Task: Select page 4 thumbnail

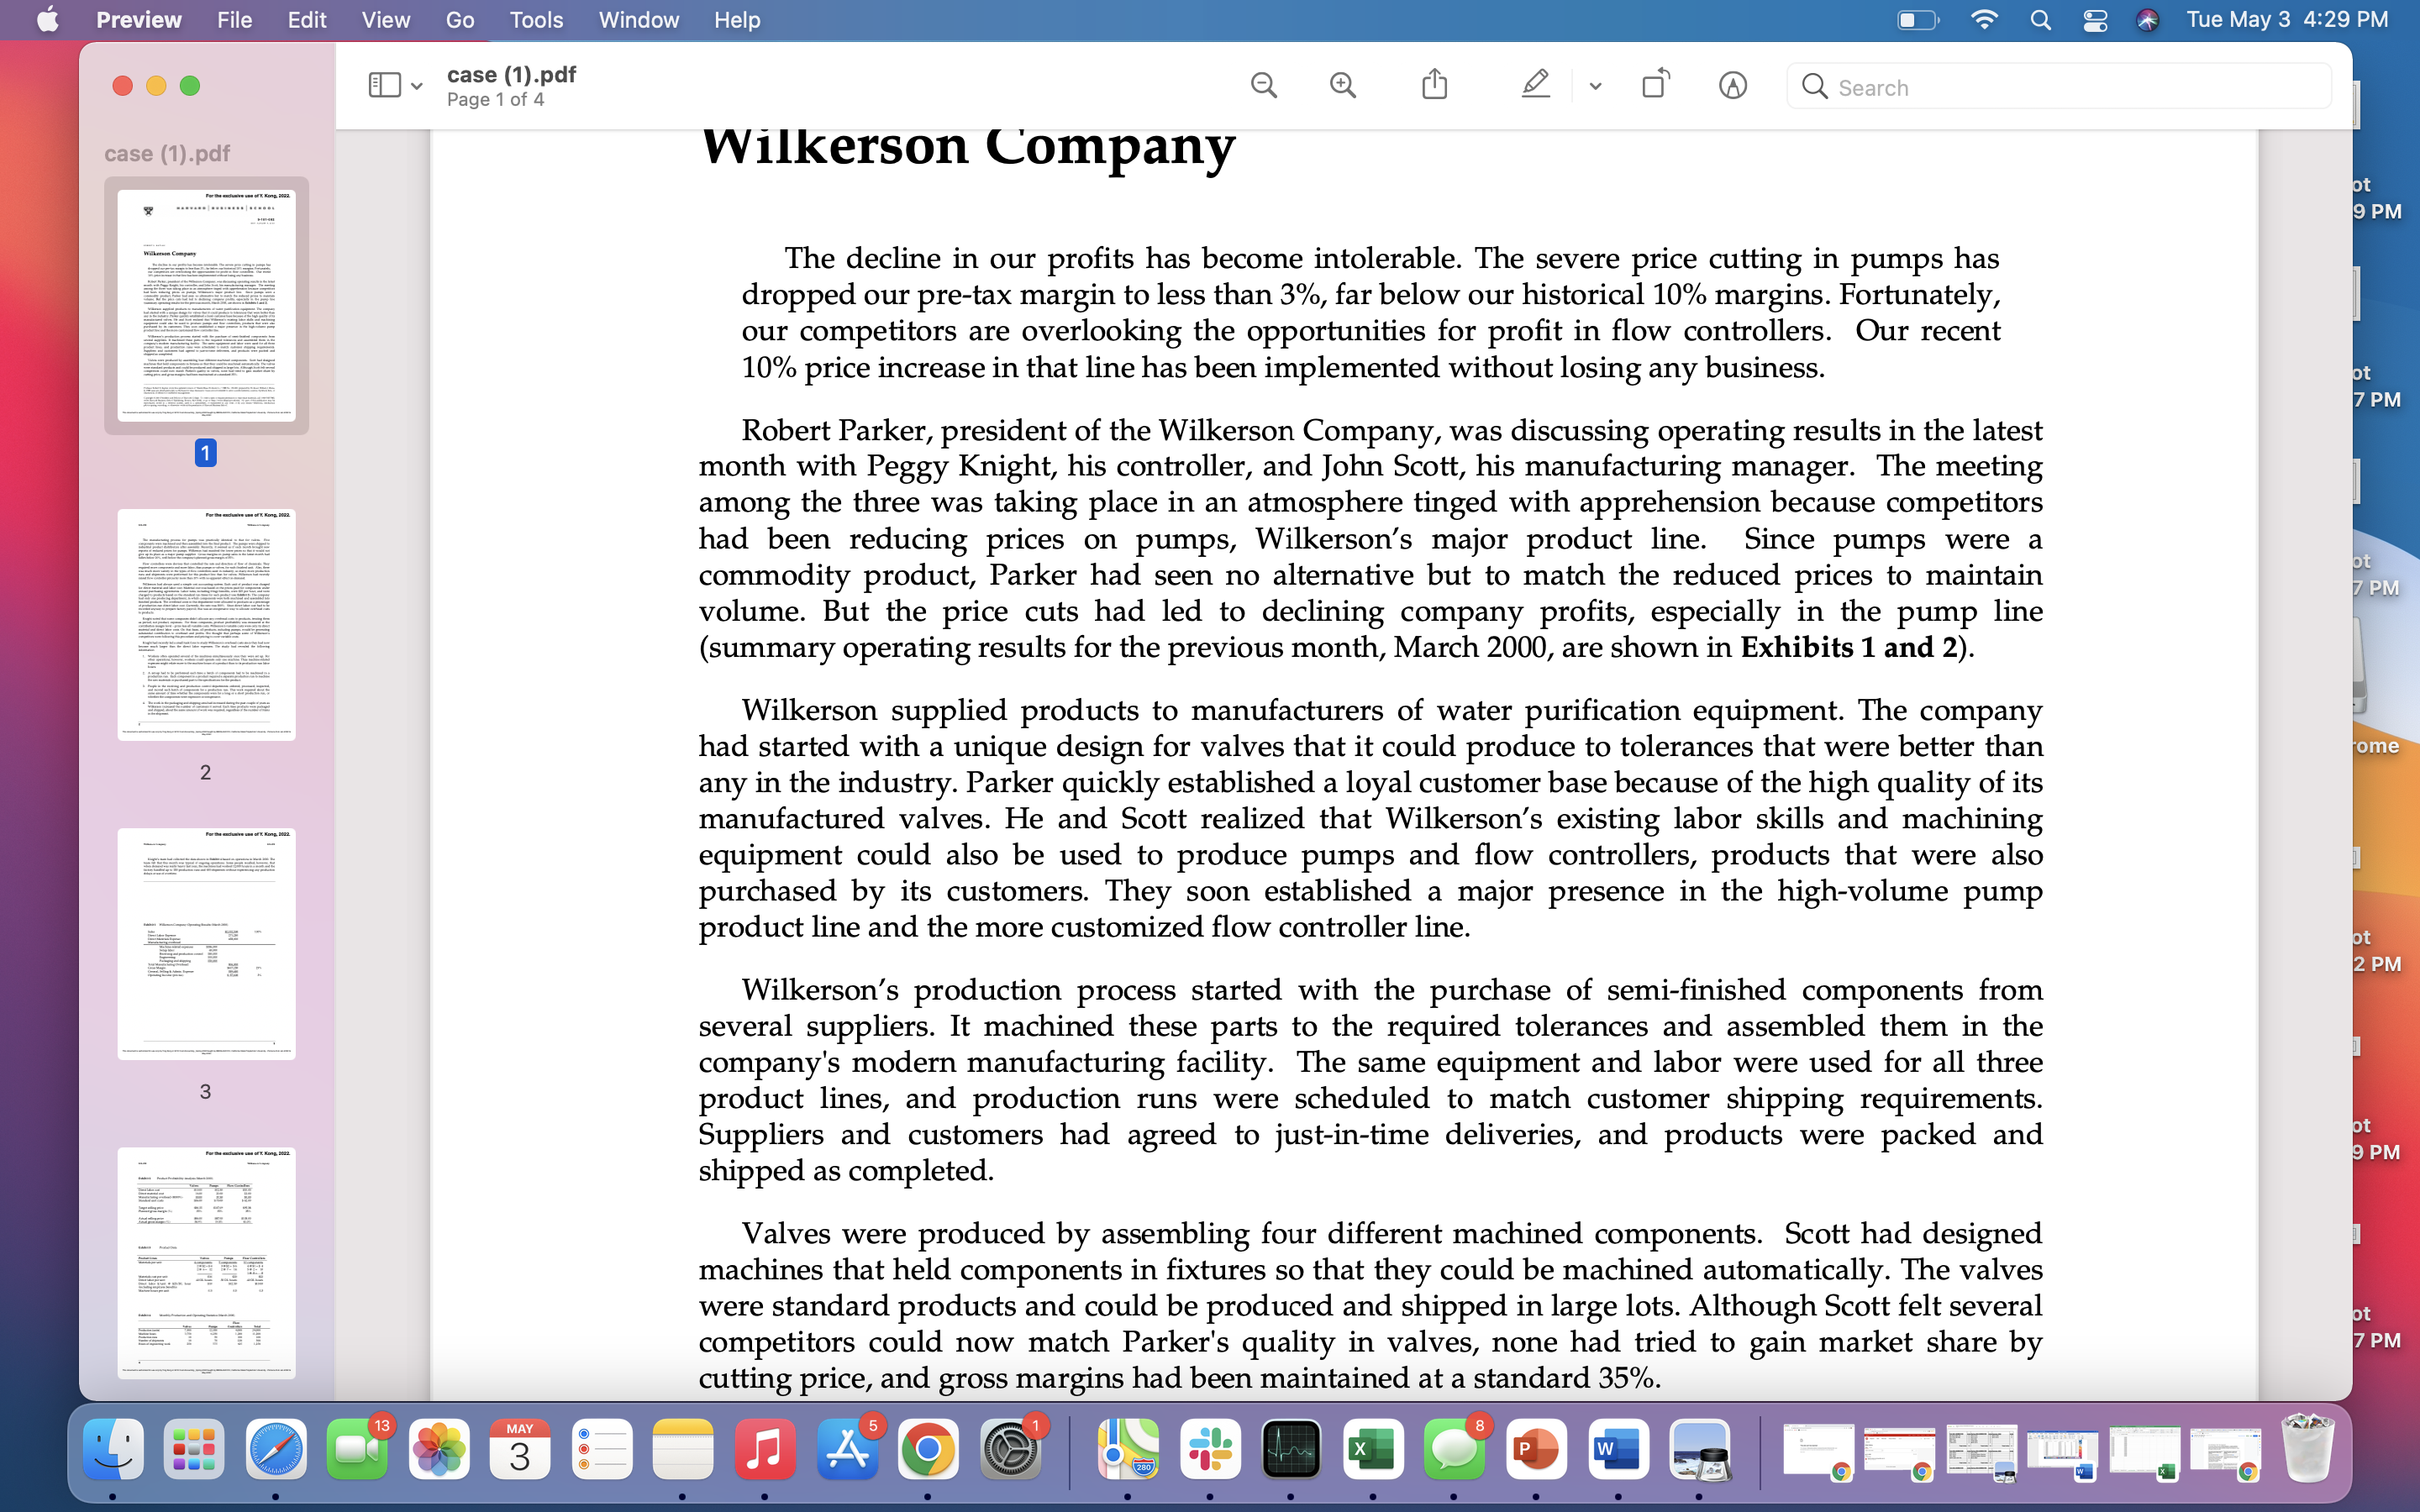Action: (206, 1262)
